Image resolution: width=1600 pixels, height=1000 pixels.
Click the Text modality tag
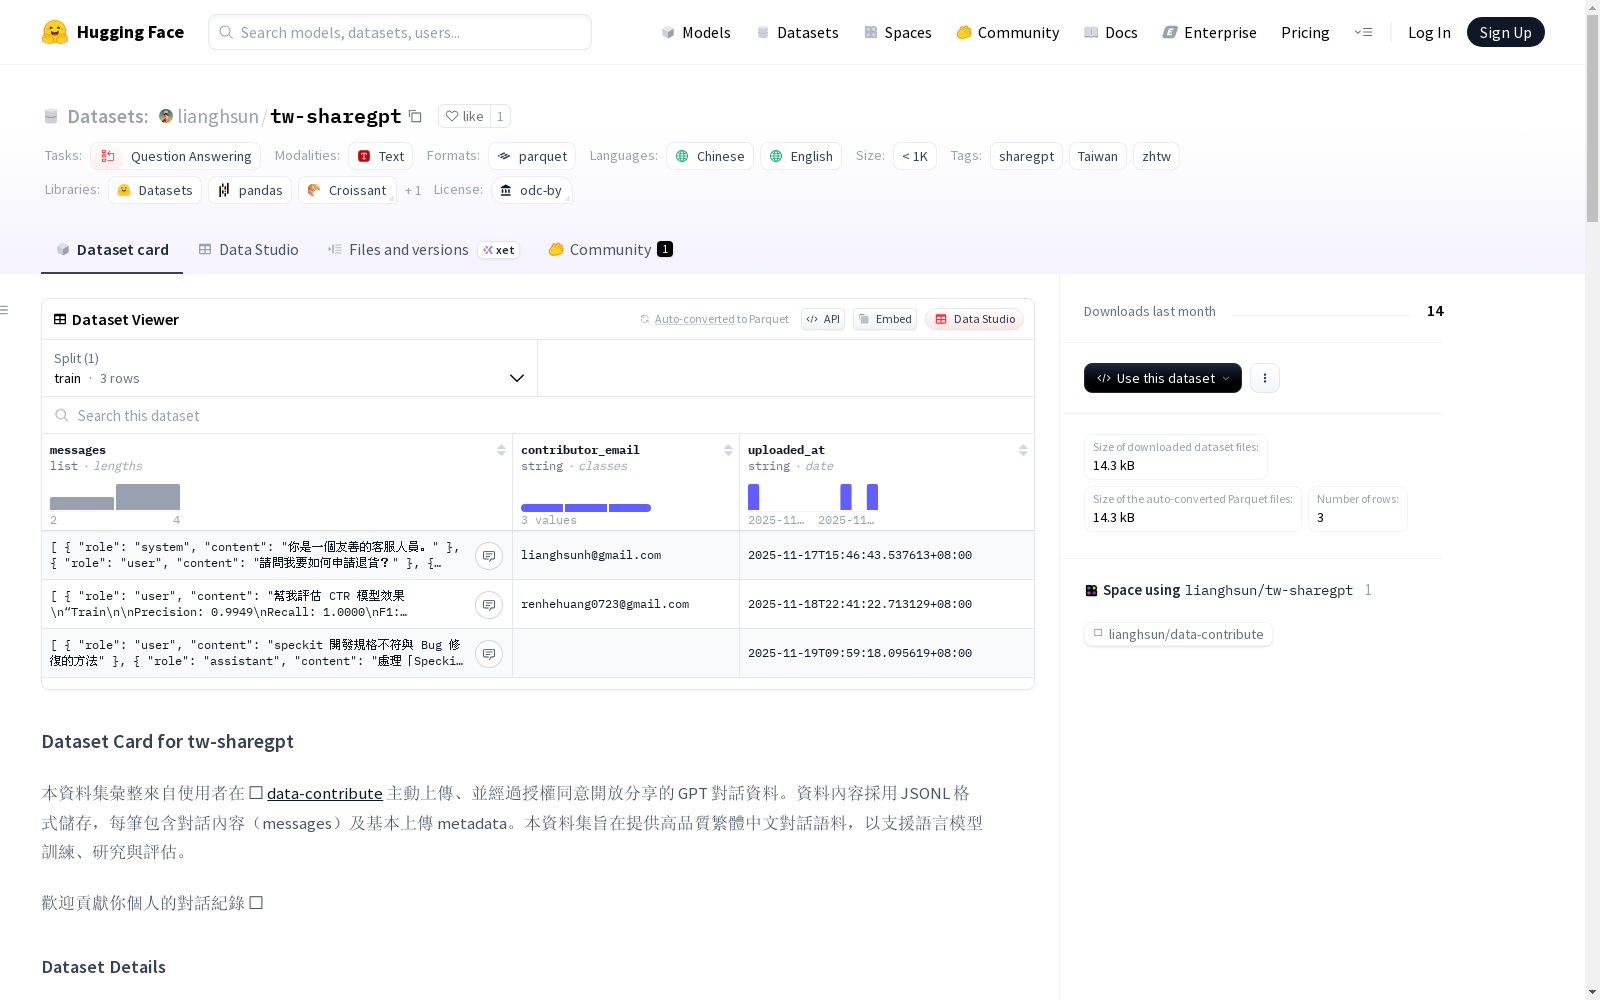[380, 156]
